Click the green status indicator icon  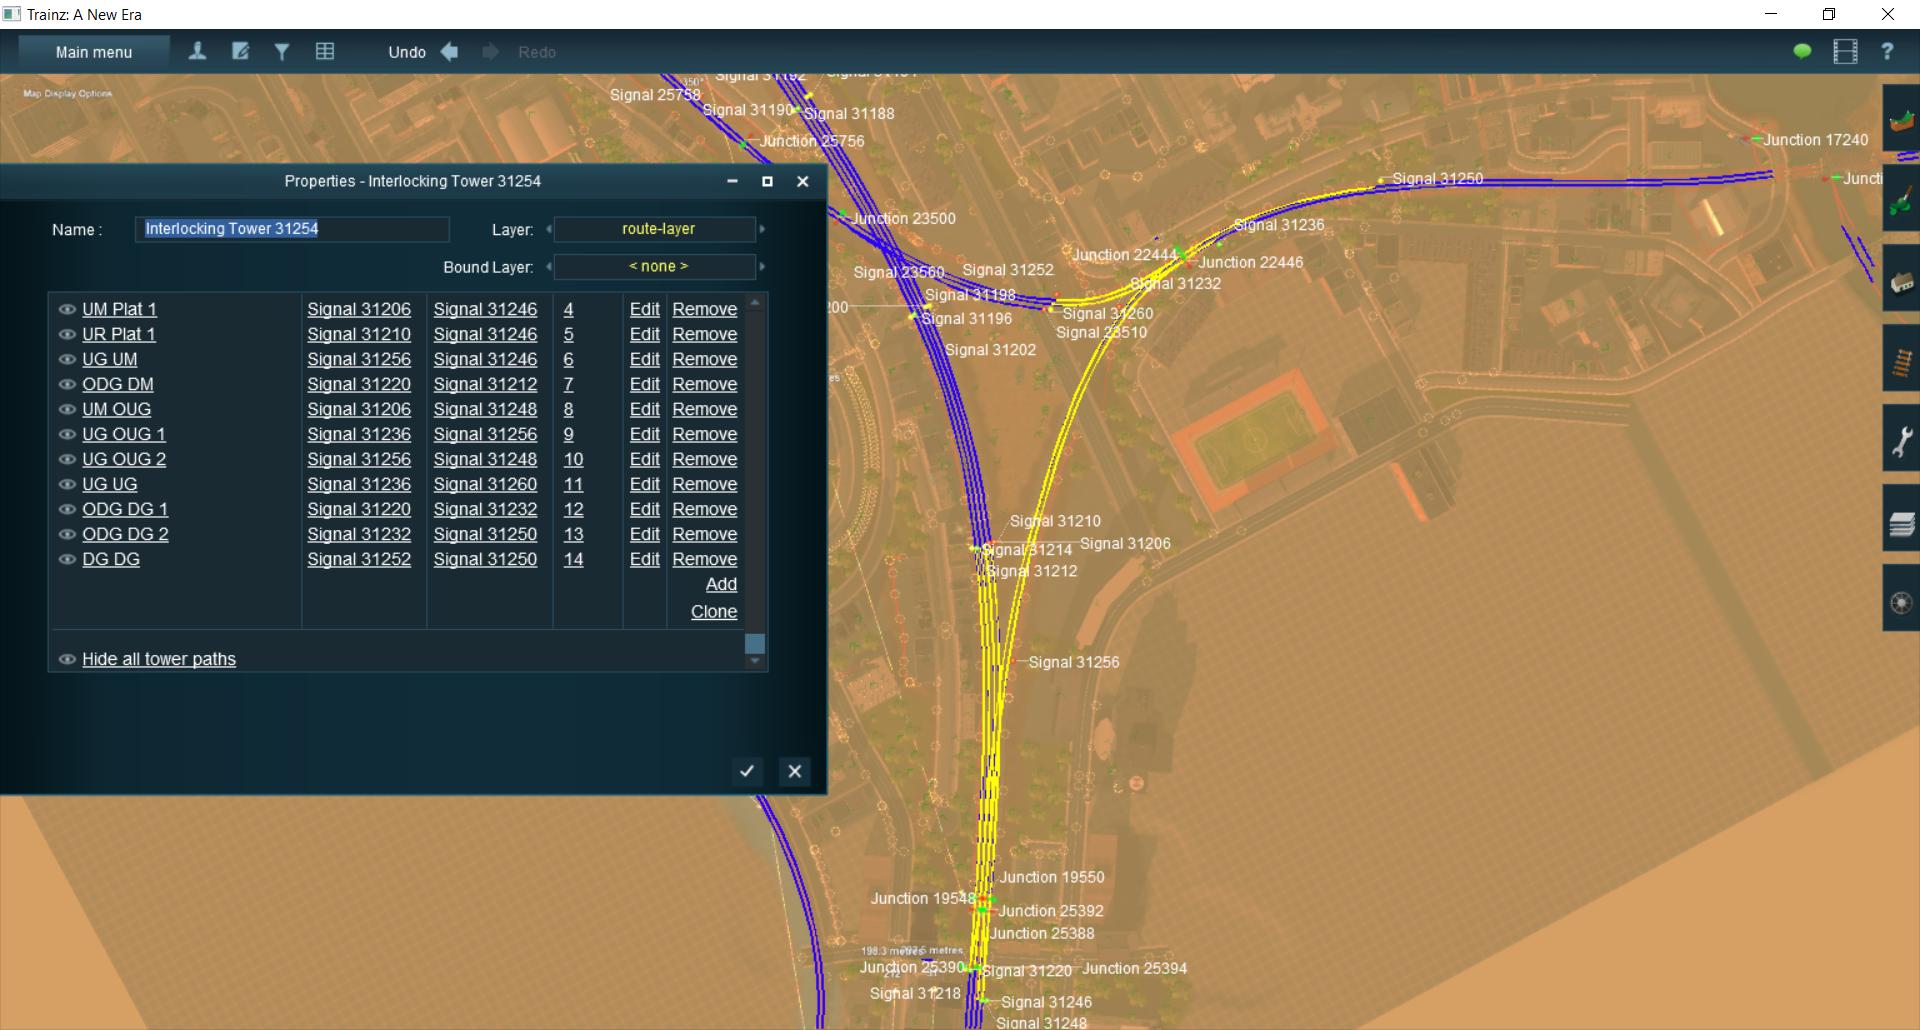(x=1802, y=51)
